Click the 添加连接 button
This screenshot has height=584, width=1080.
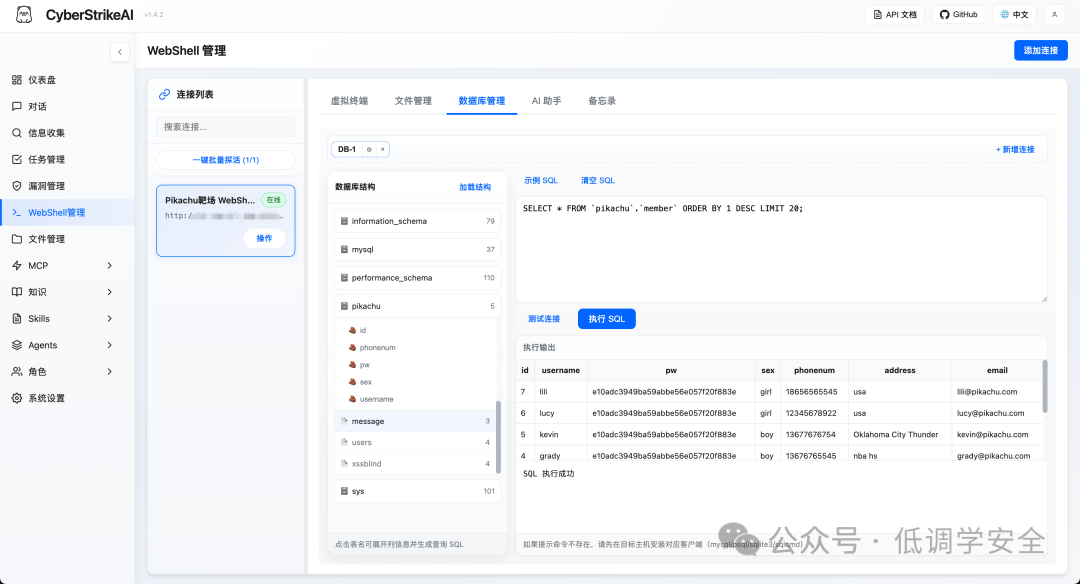(x=1041, y=50)
